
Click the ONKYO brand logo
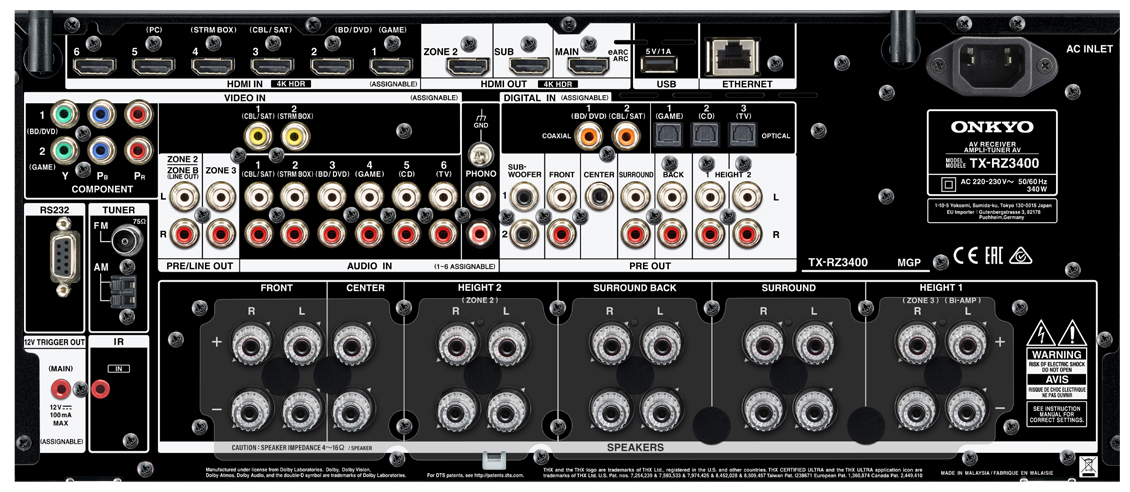992,128
